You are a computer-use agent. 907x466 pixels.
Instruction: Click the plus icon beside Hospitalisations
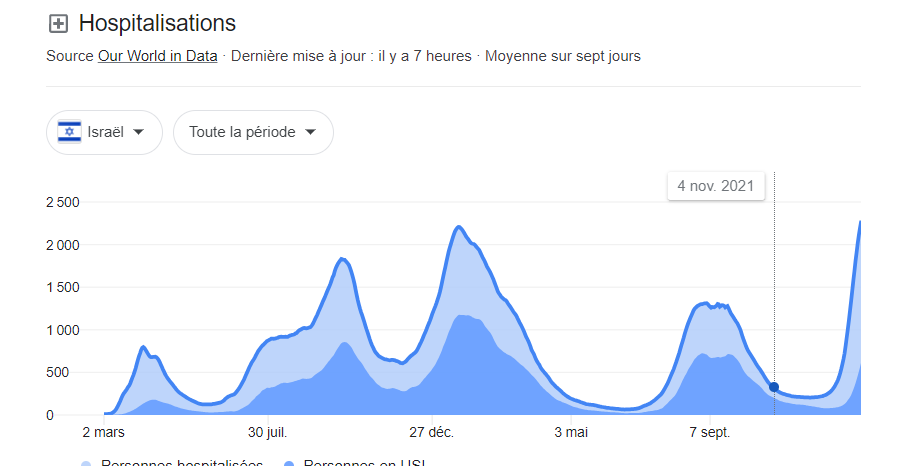coord(58,24)
